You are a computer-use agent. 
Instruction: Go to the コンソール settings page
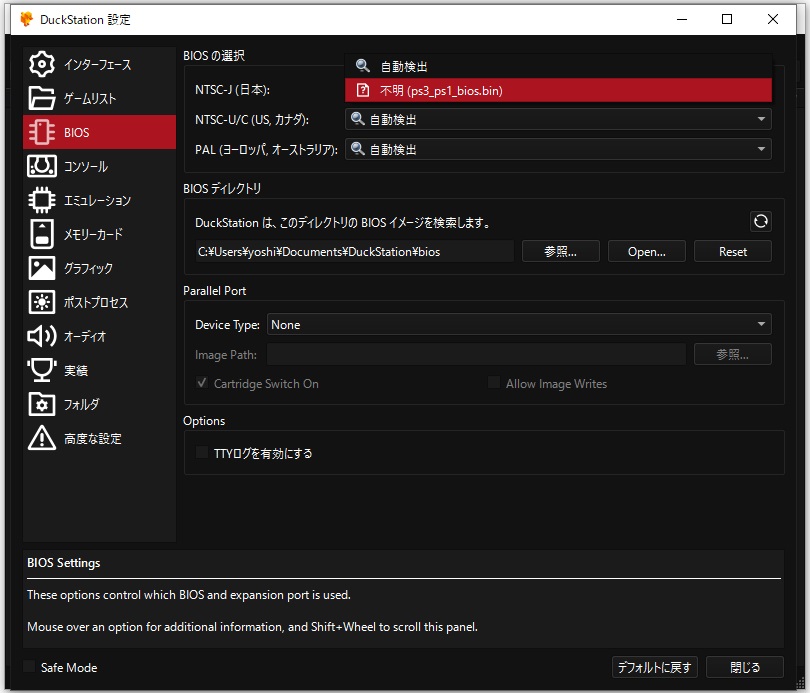(x=99, y=166)
